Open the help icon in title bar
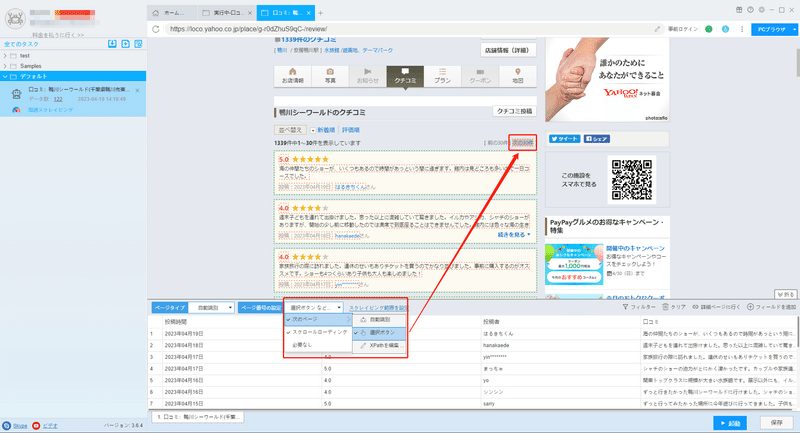Image resolution: width=800 pixels, height=433 pixels. (x=751, y=10)
